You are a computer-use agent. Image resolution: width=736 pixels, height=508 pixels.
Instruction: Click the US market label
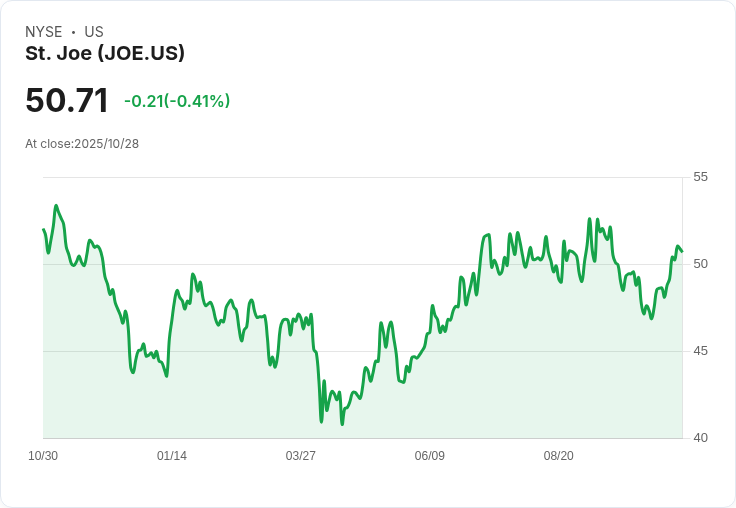click(x=94, y=32)
